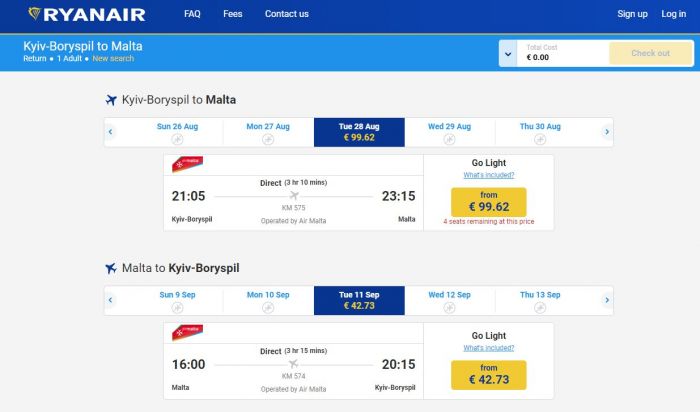Choose the Mon 10 Sep return date
This screenshot has height=412, width=700.
(x=268, y=300)
